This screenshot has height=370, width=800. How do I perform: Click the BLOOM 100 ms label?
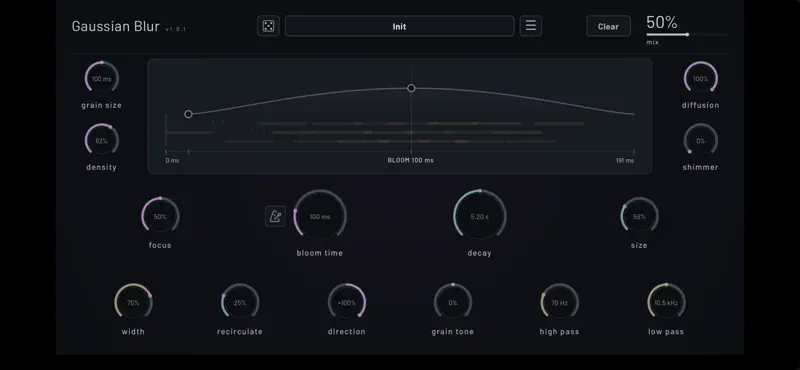point(411,160)
